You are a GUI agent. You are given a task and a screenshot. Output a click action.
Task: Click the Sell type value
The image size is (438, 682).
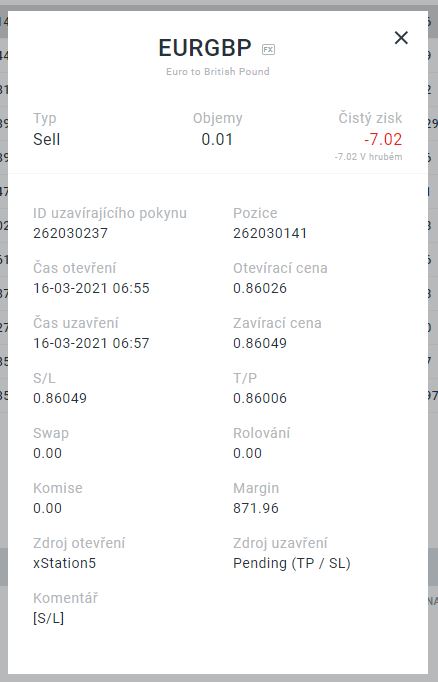[x=47, y=140]
